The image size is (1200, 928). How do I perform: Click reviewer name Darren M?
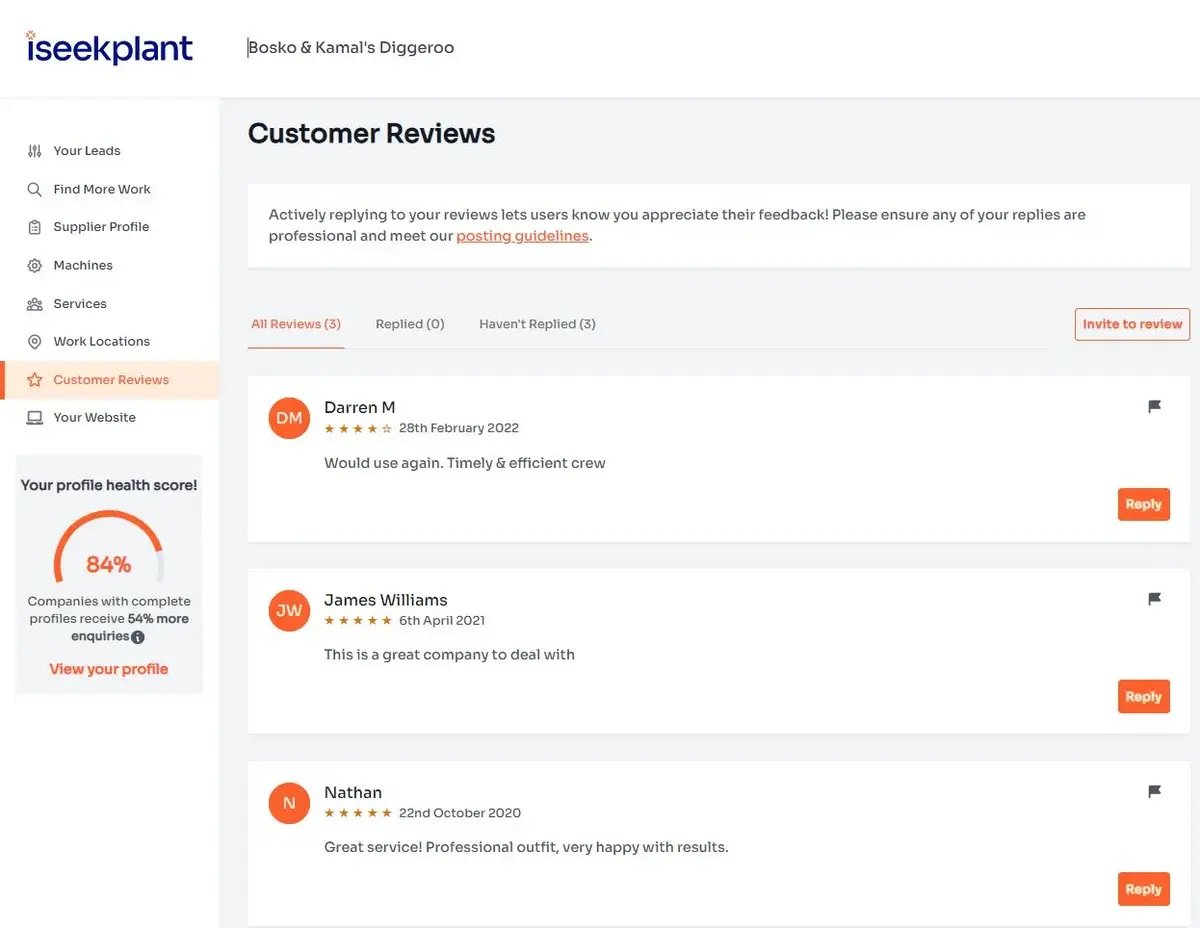point(360,407)
